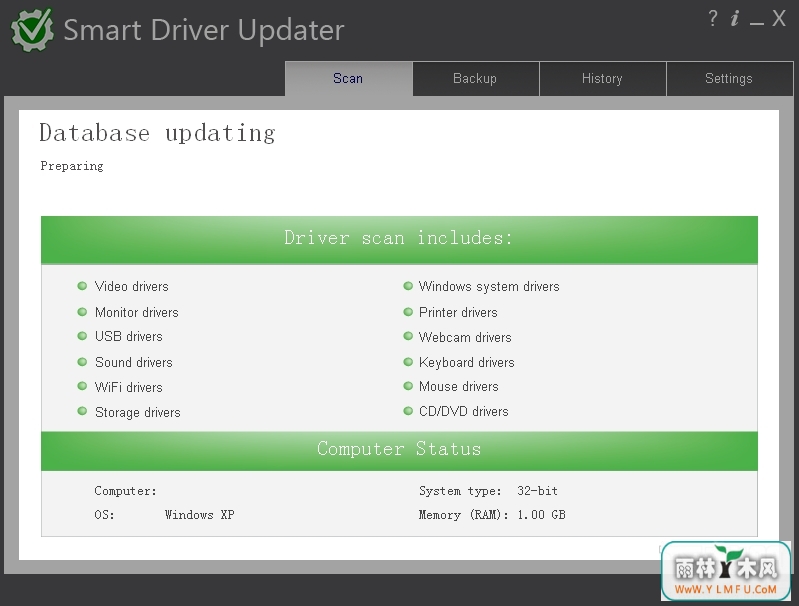
Task: Select the "CD/DVD drivers" text
Action: 464,411
